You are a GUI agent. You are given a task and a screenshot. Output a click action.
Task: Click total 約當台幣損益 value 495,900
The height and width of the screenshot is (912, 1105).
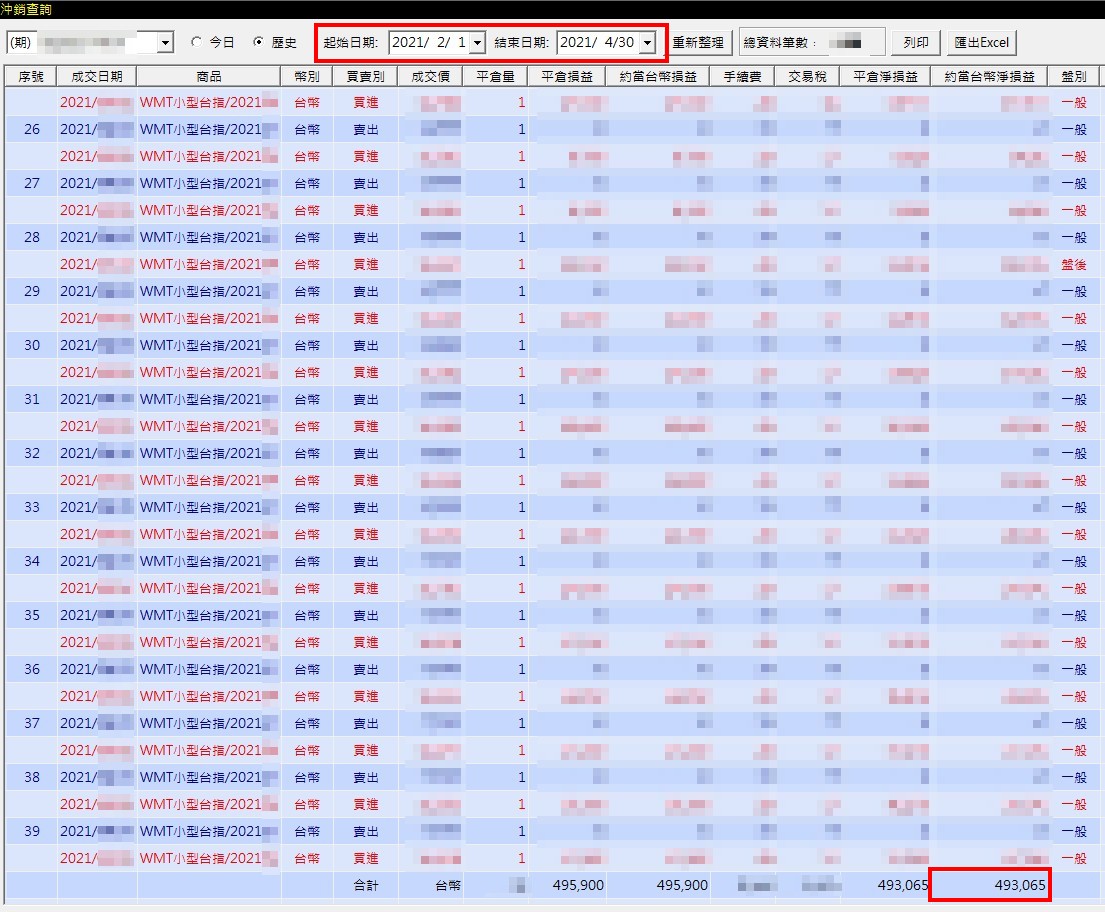(682, 885)
